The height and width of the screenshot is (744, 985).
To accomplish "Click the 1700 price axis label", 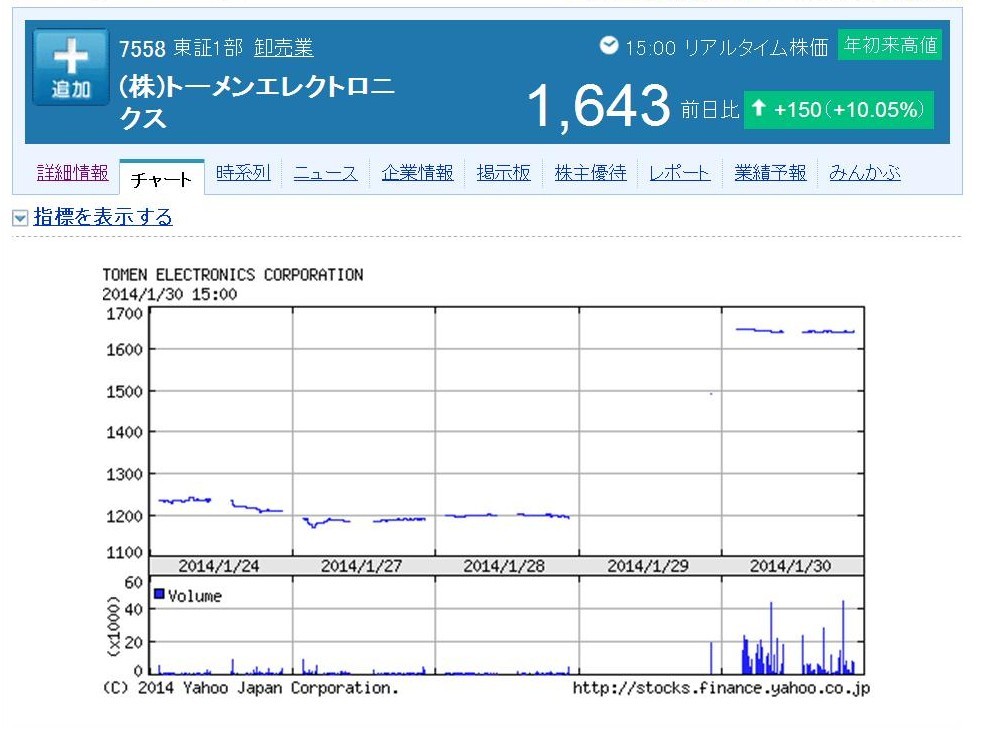I will point(124,314).
